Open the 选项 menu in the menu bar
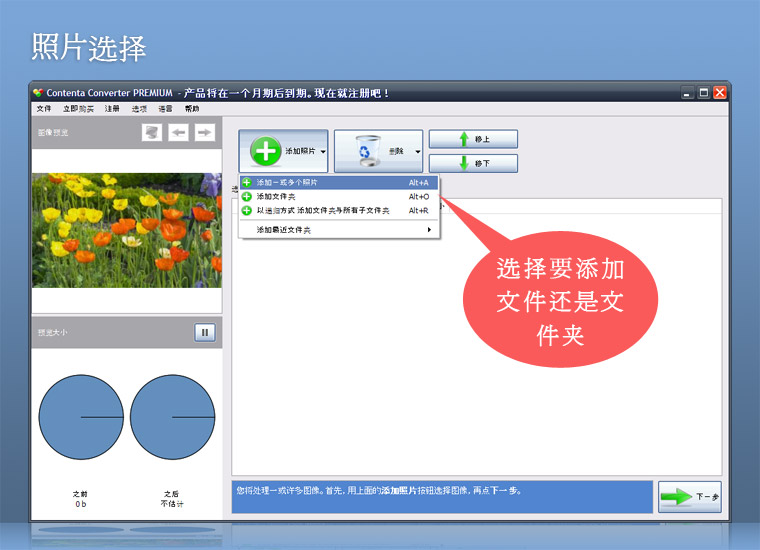Screen dimensions: 760x550 tap(139, 109)
